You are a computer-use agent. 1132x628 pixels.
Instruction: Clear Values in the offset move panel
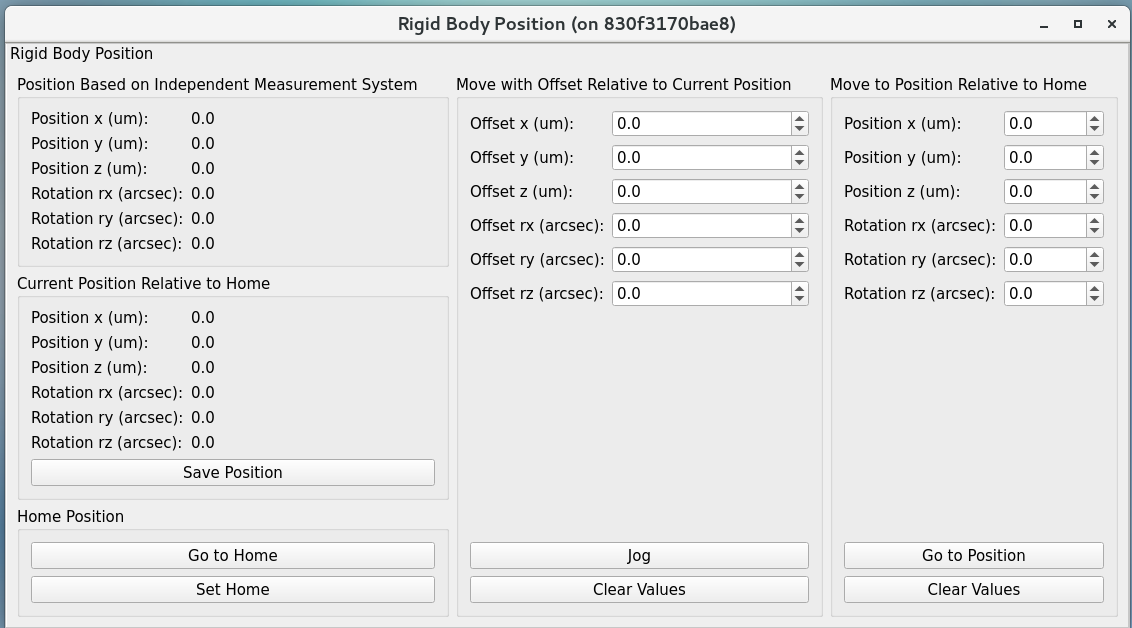click(639, 589)
